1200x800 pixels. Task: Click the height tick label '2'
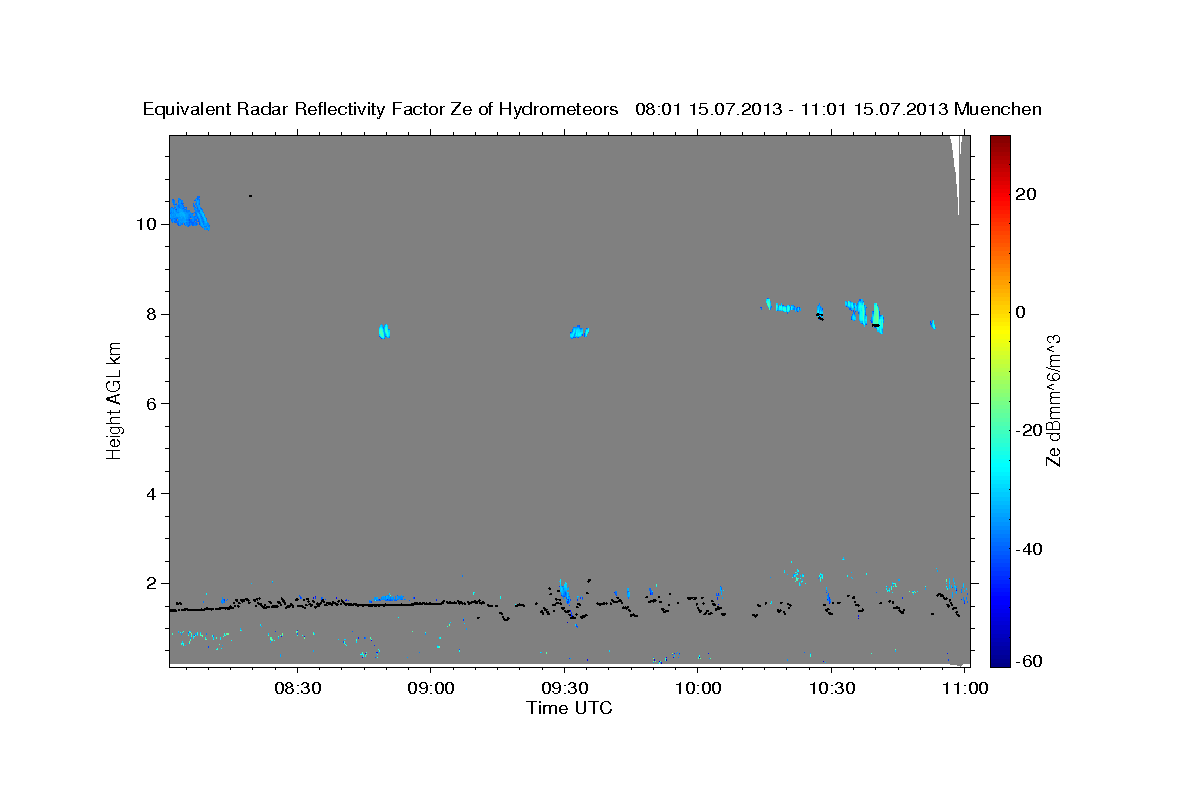tap(151, 583)
